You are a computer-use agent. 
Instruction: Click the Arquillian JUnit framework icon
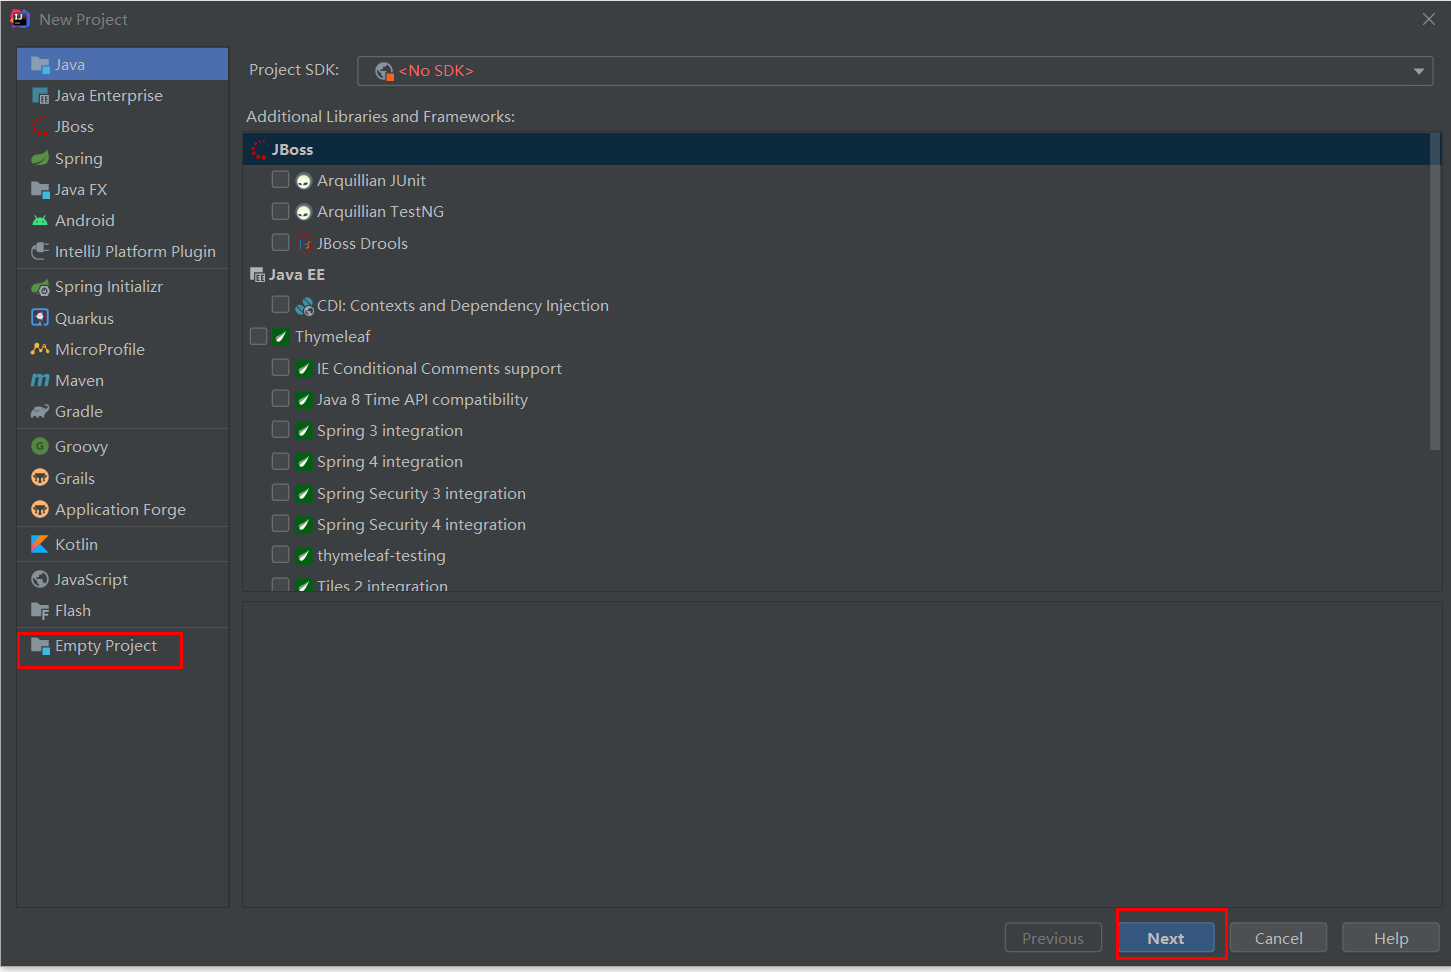(x=304, y=181)
